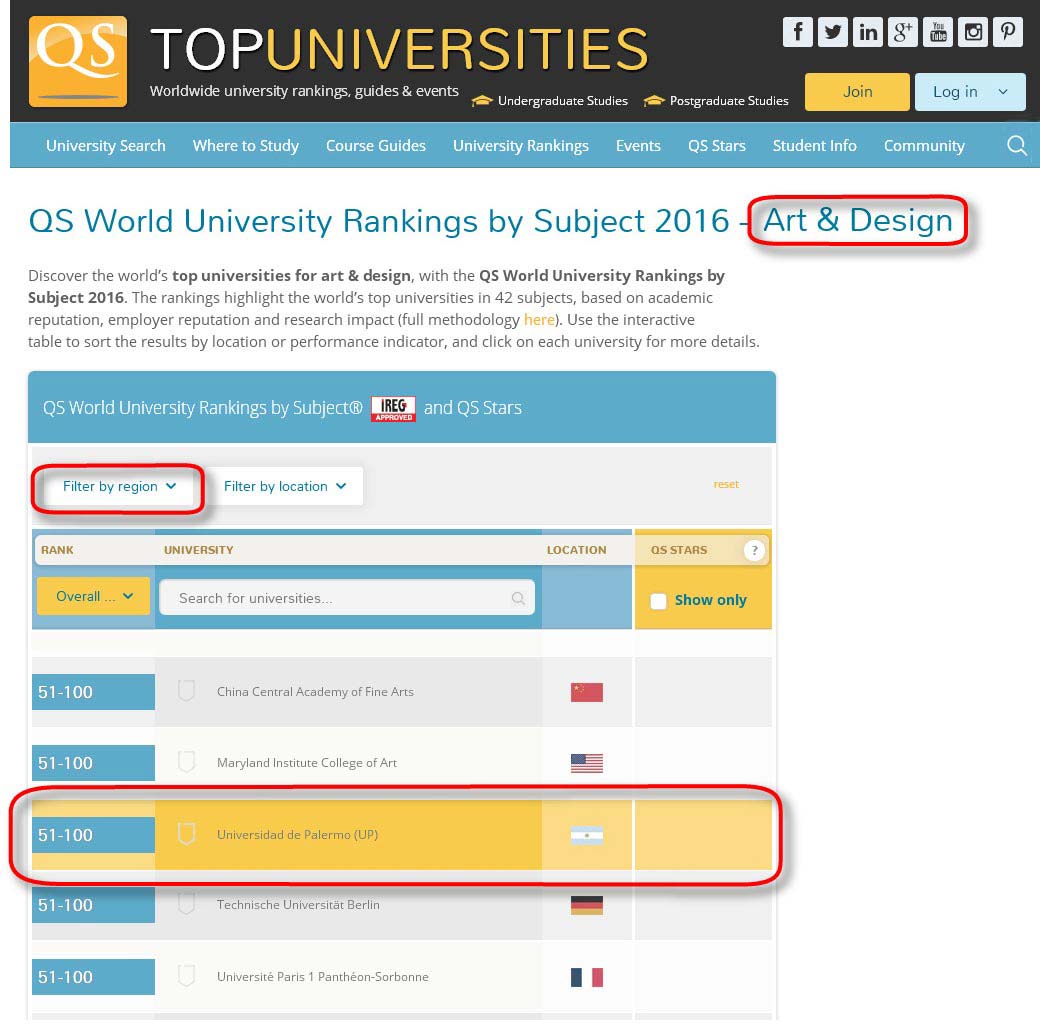Expand the Filter by region dropdown
The width and height of the screenshot is (1040, 1033).
pos(119,486)
